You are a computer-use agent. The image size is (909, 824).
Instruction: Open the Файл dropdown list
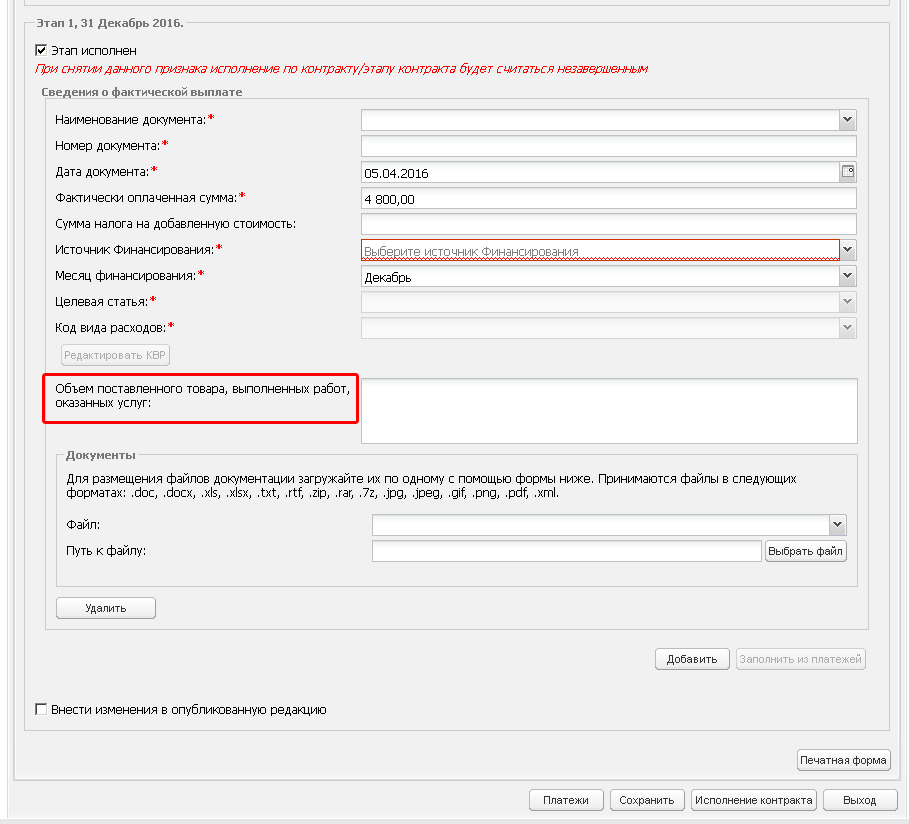click(x=837, y=525)
